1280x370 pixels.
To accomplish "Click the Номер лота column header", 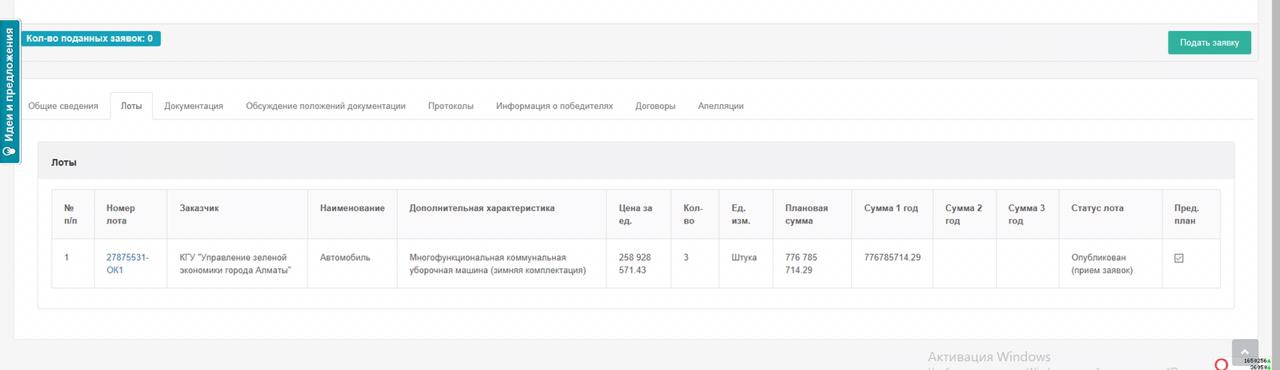I will pos(121,214).
